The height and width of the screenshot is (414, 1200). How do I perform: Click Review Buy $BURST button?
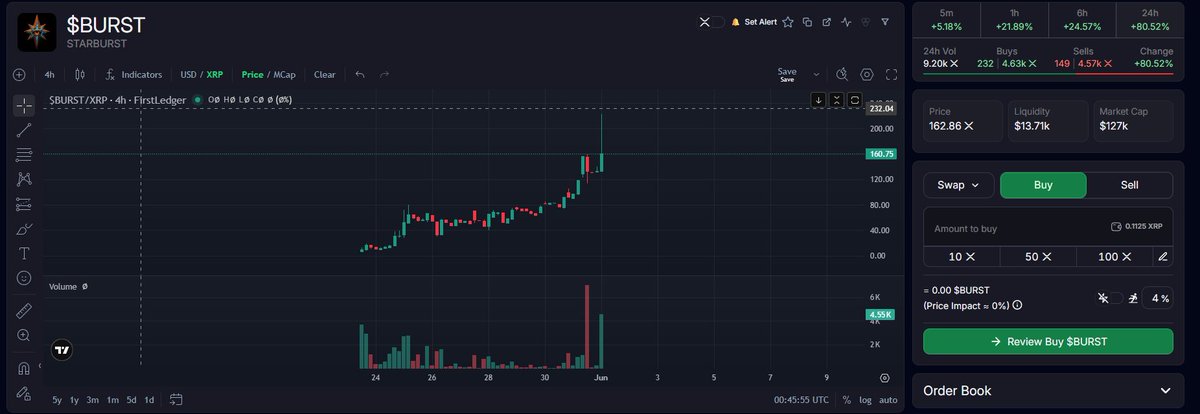coord(1047,341)
